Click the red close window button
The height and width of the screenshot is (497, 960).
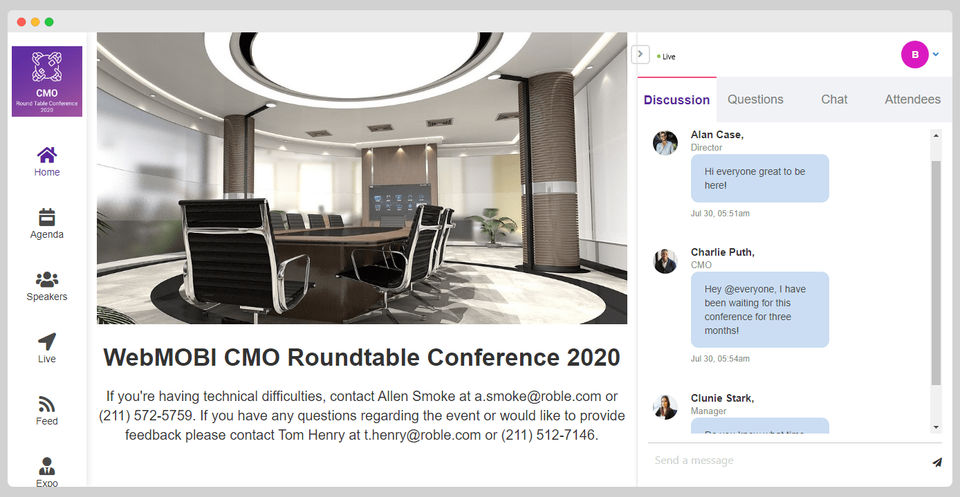21,22
